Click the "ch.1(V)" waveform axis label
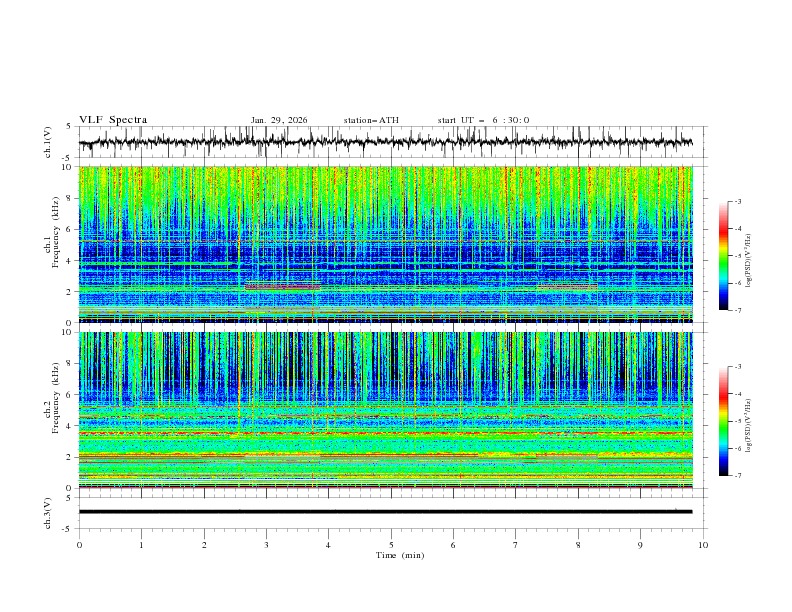The width and height of the screenshot is (792, 612). [48, 142]
